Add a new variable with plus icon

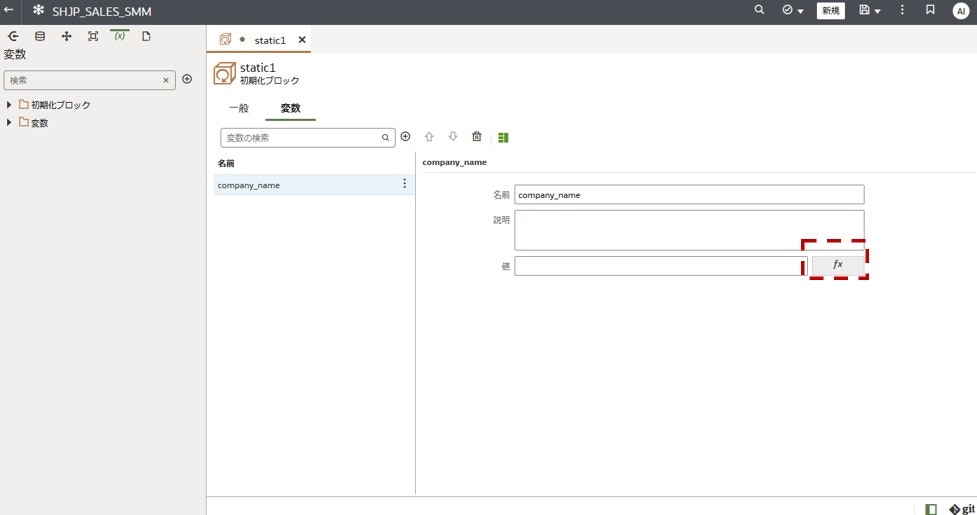pos(406,136)
